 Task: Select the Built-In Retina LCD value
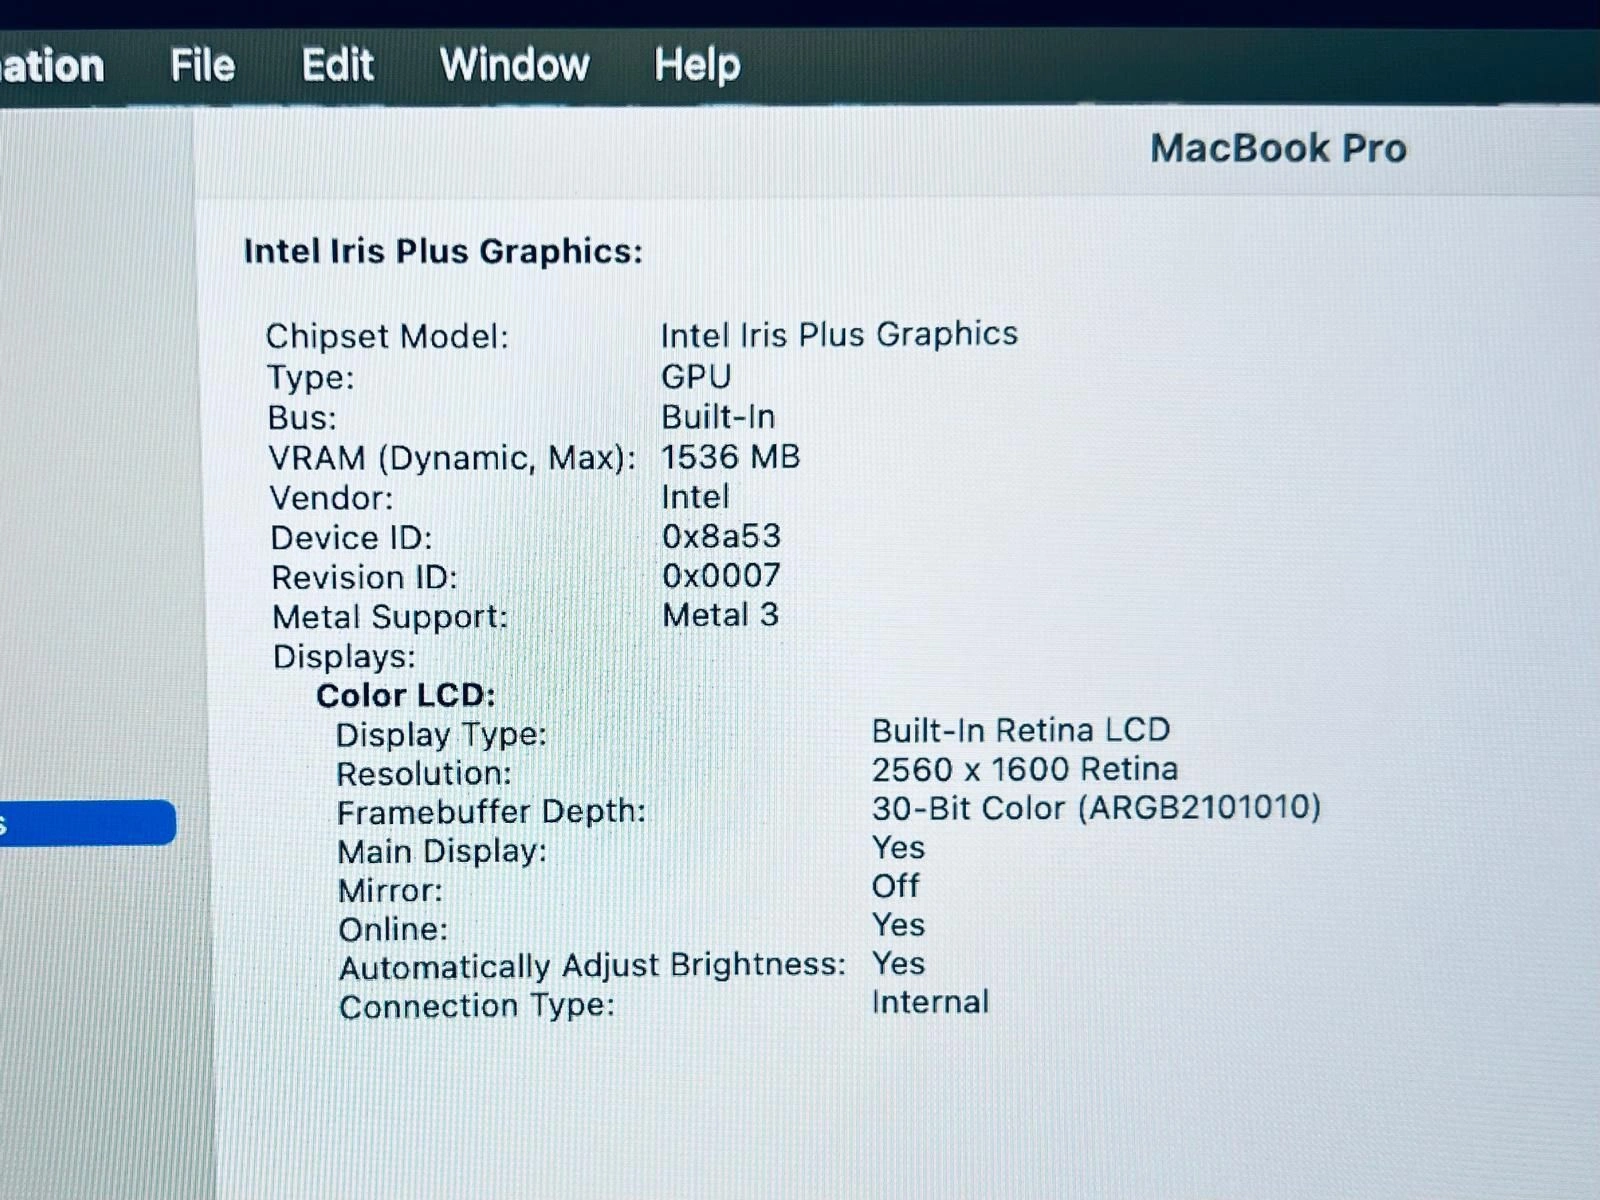click(x=1020, y=730)
